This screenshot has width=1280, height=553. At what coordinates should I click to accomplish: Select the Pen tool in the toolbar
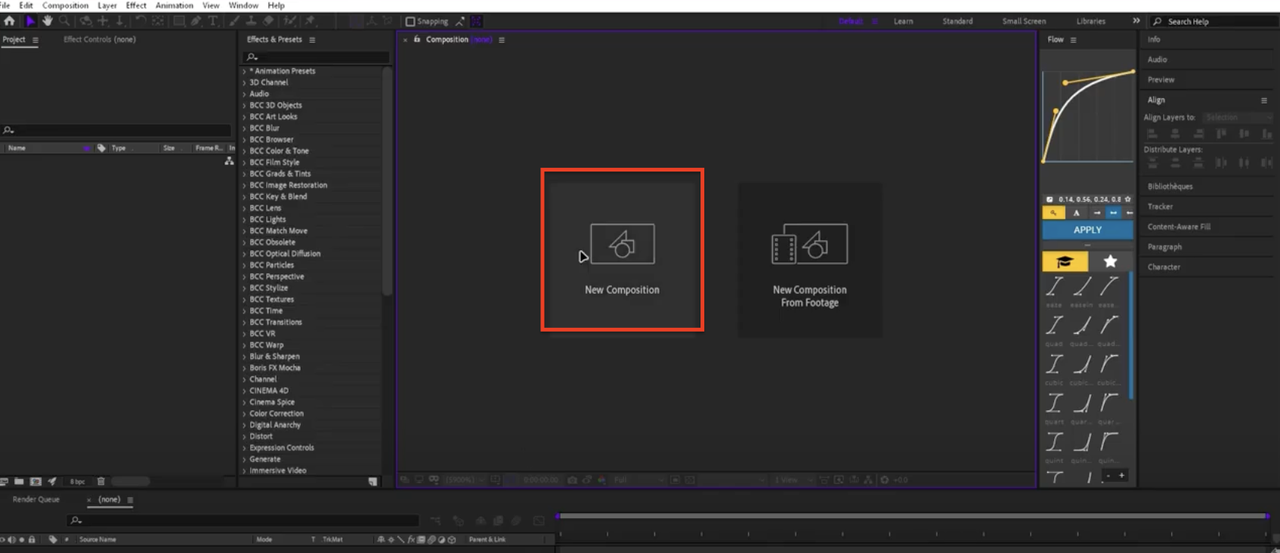[x=198, y=21]
